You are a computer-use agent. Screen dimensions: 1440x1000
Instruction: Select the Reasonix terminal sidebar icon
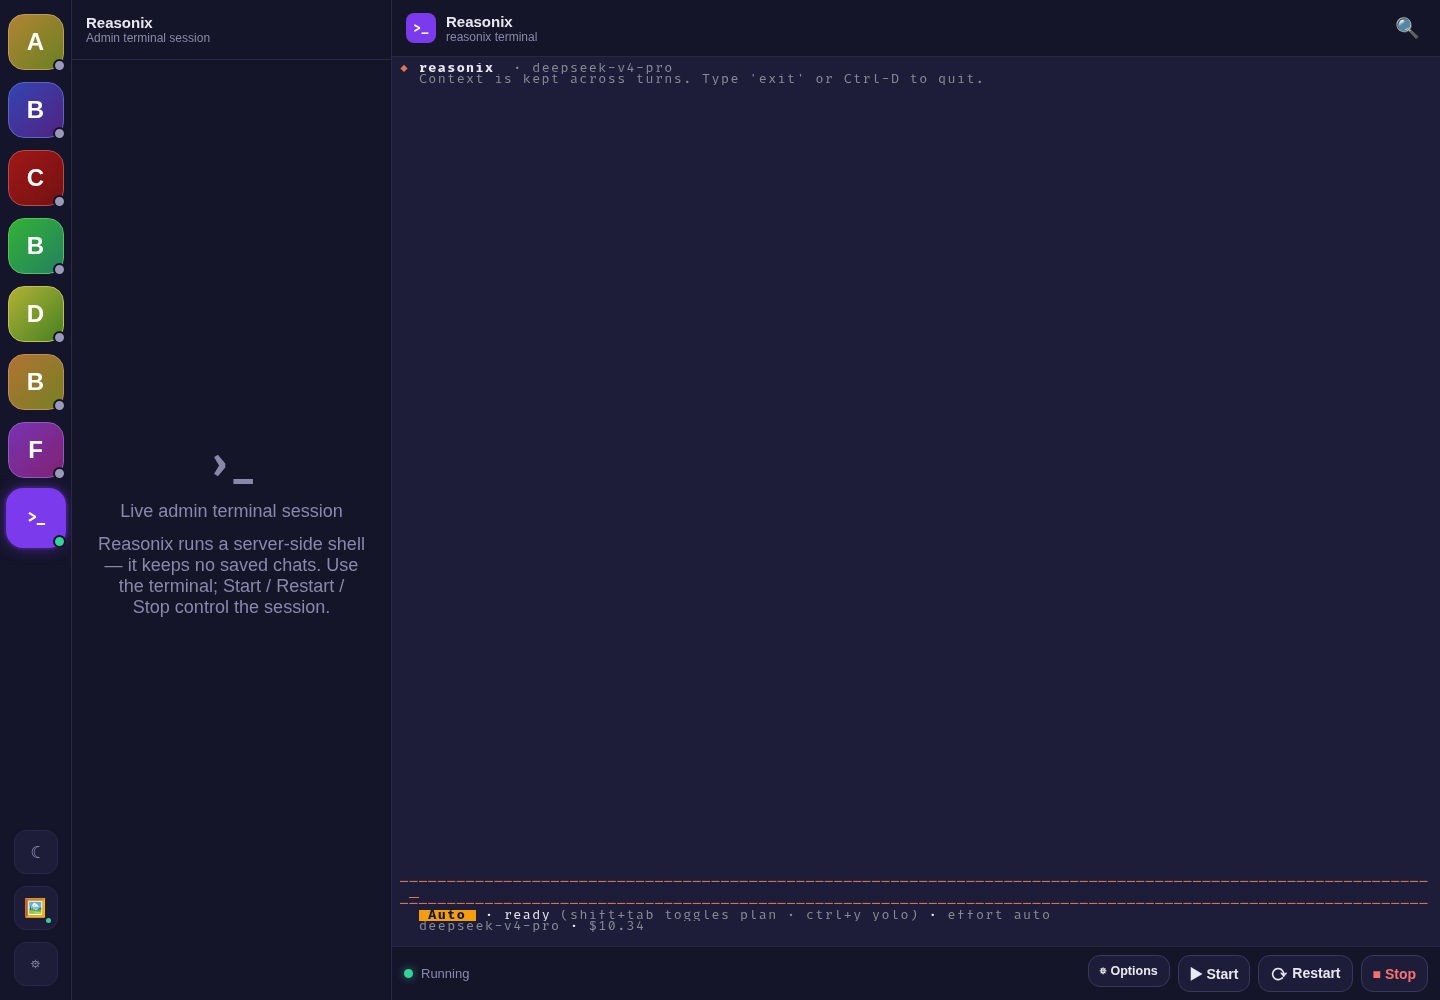pyautogui.click(x=36, y=518)
